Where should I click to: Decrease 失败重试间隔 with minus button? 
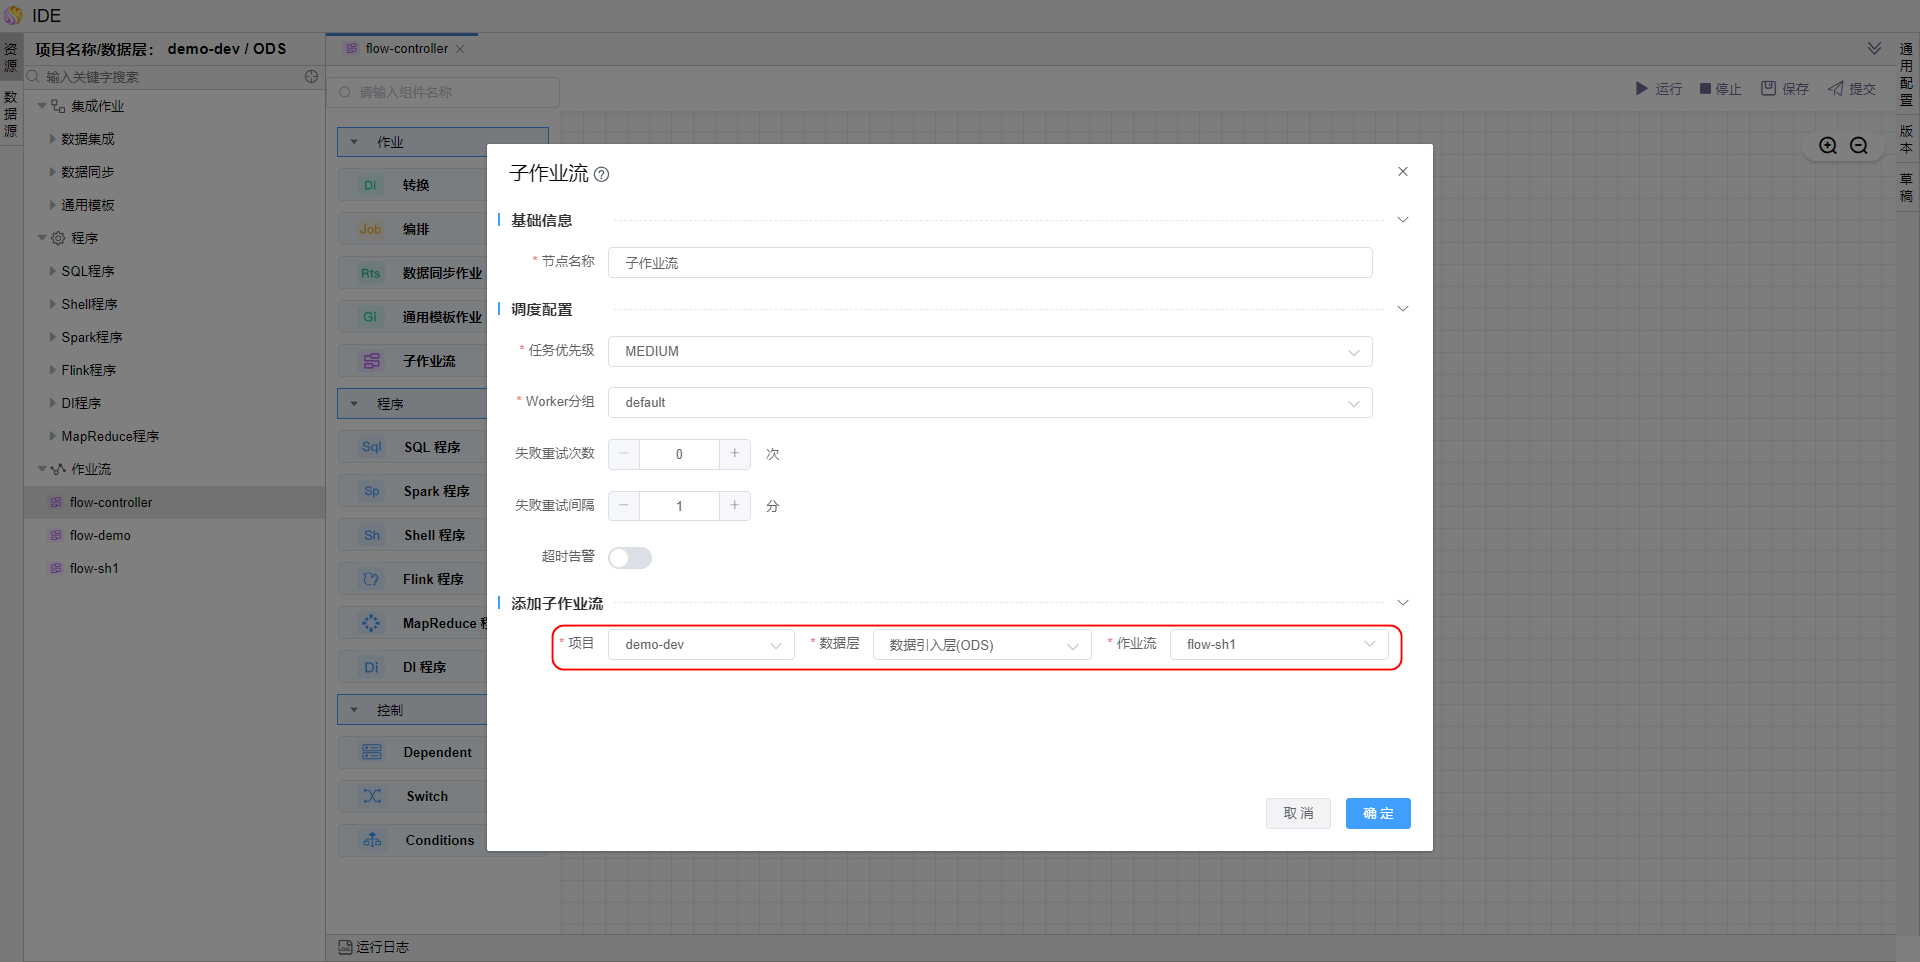click(624, 506)
